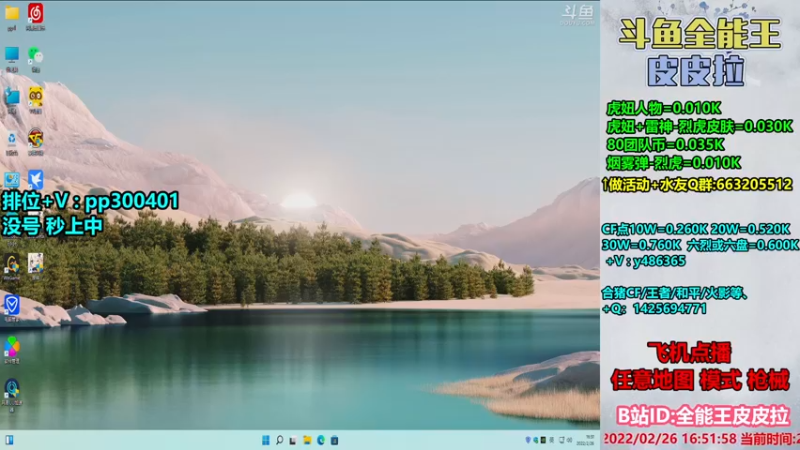
Task: Click the line "80团队币=0.035K"
Action: pyautogui.click(x=665, y=145)
